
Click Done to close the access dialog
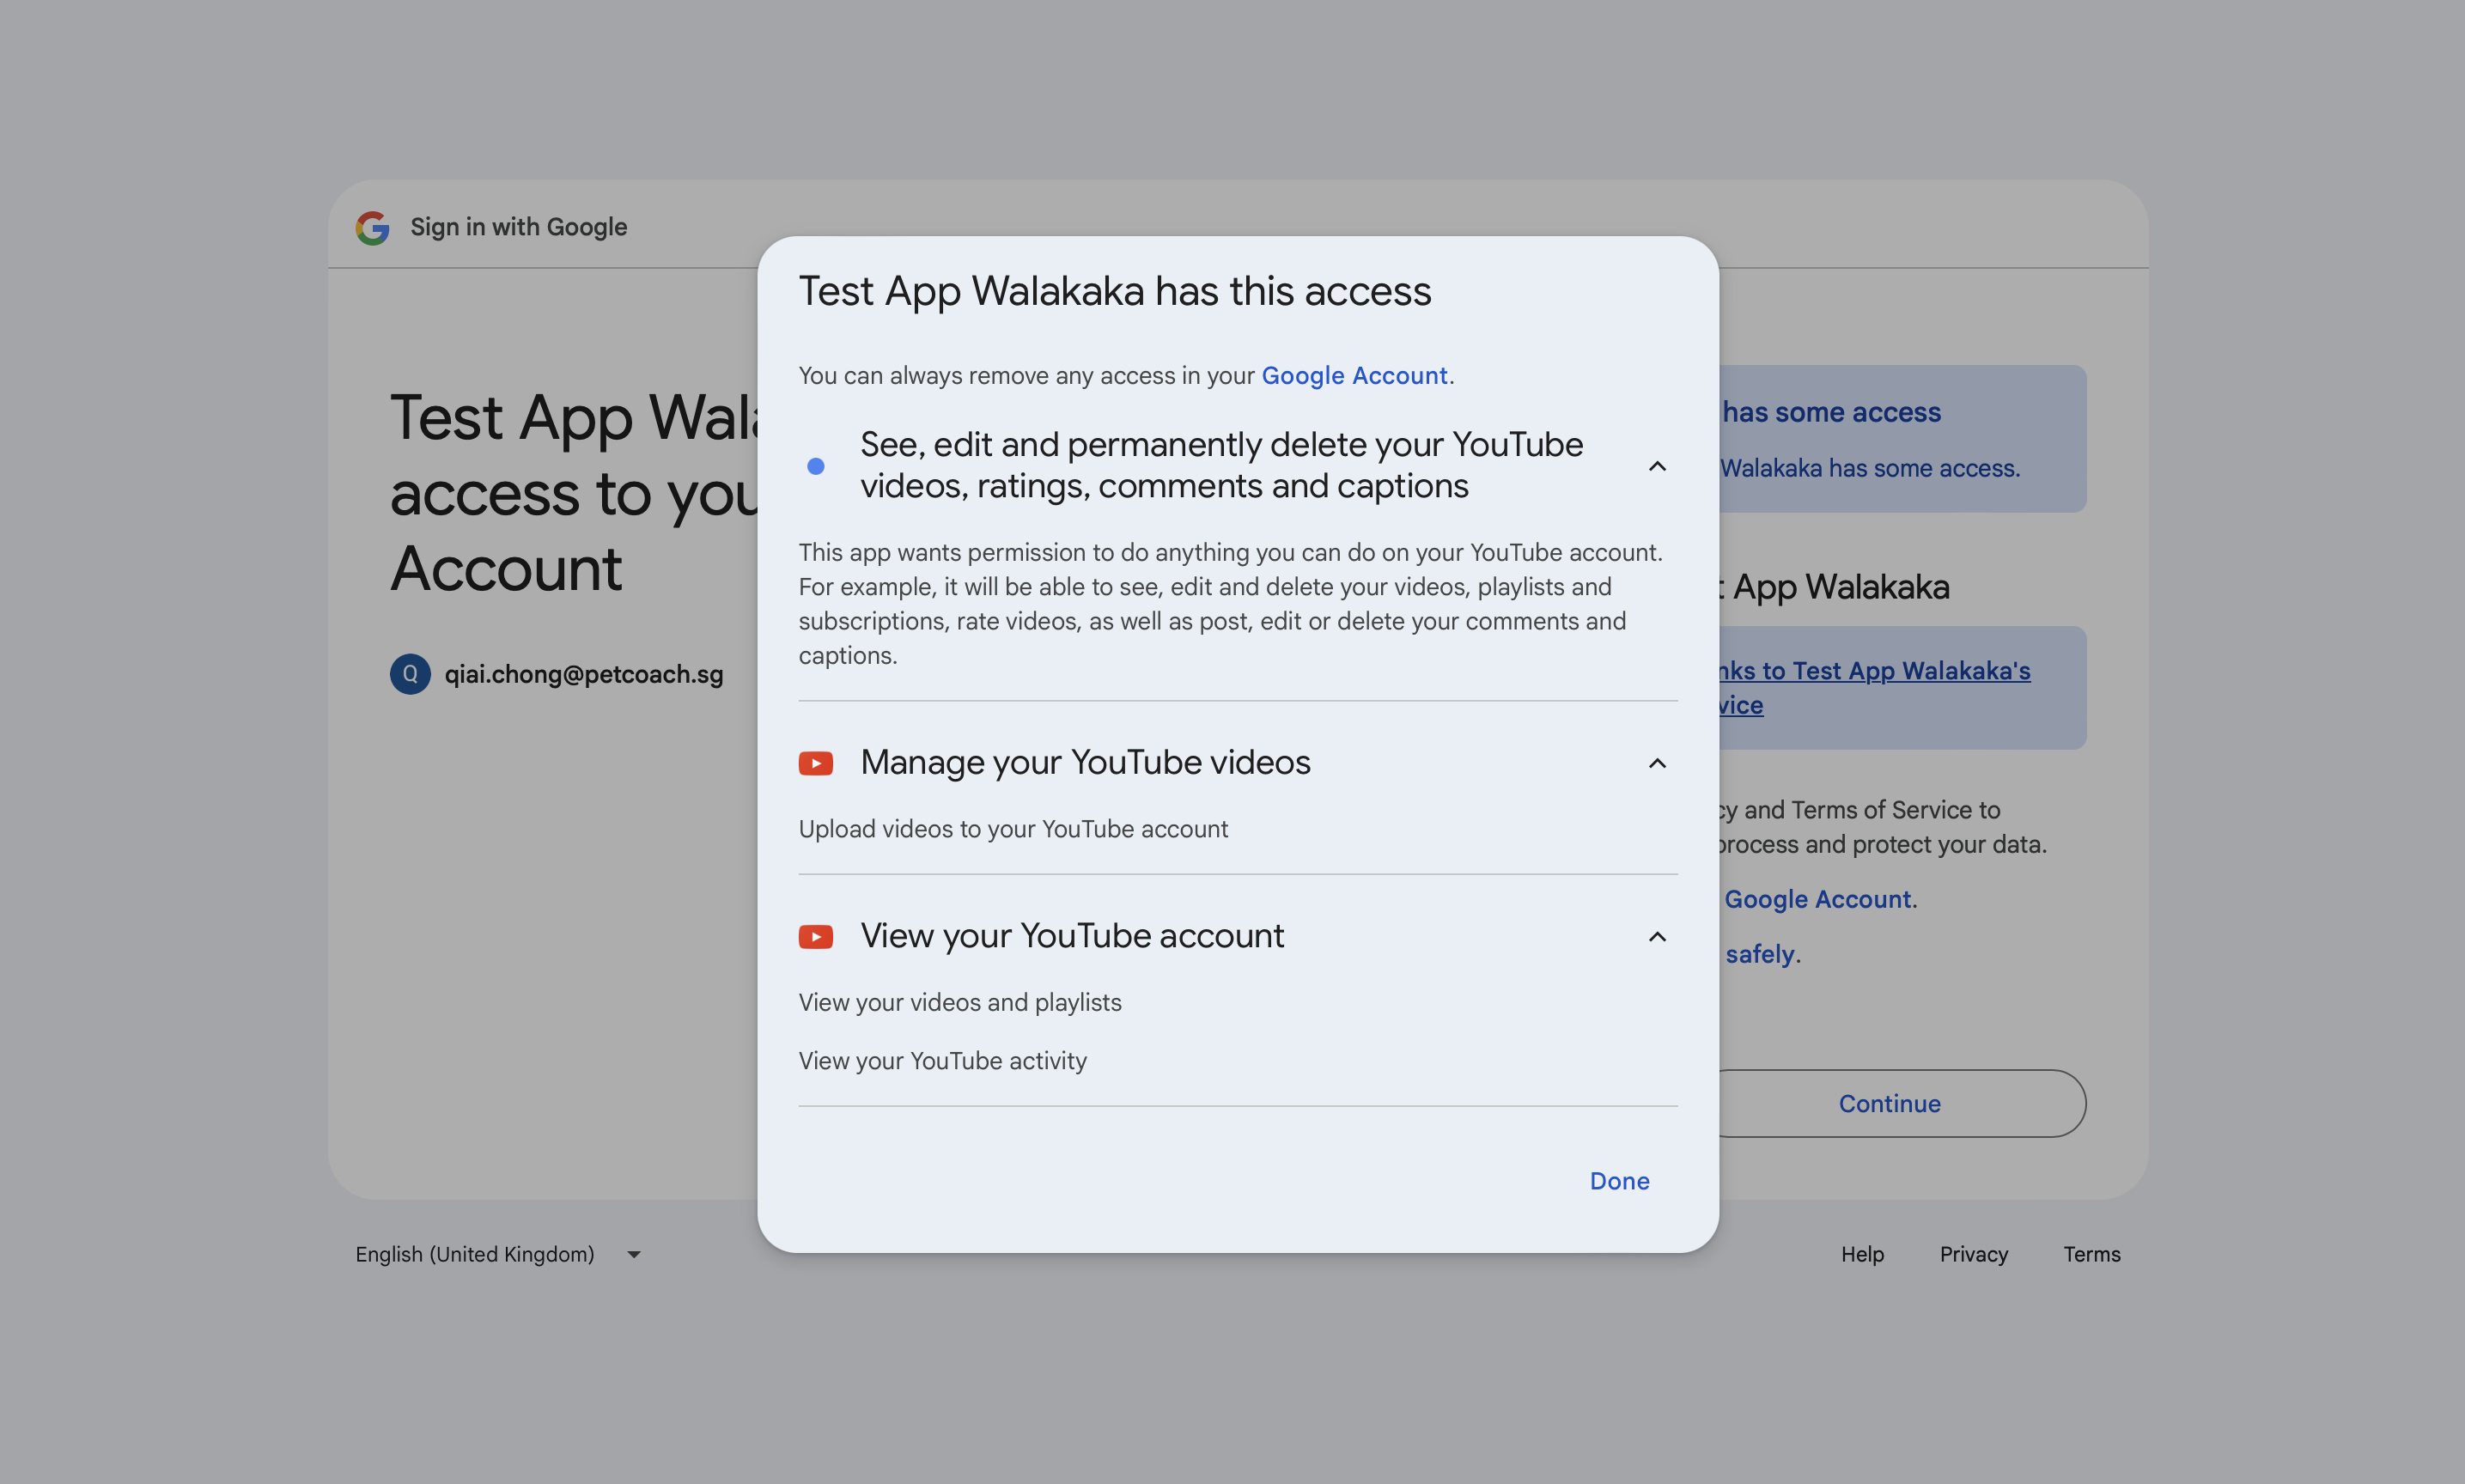point(1620,1181)
